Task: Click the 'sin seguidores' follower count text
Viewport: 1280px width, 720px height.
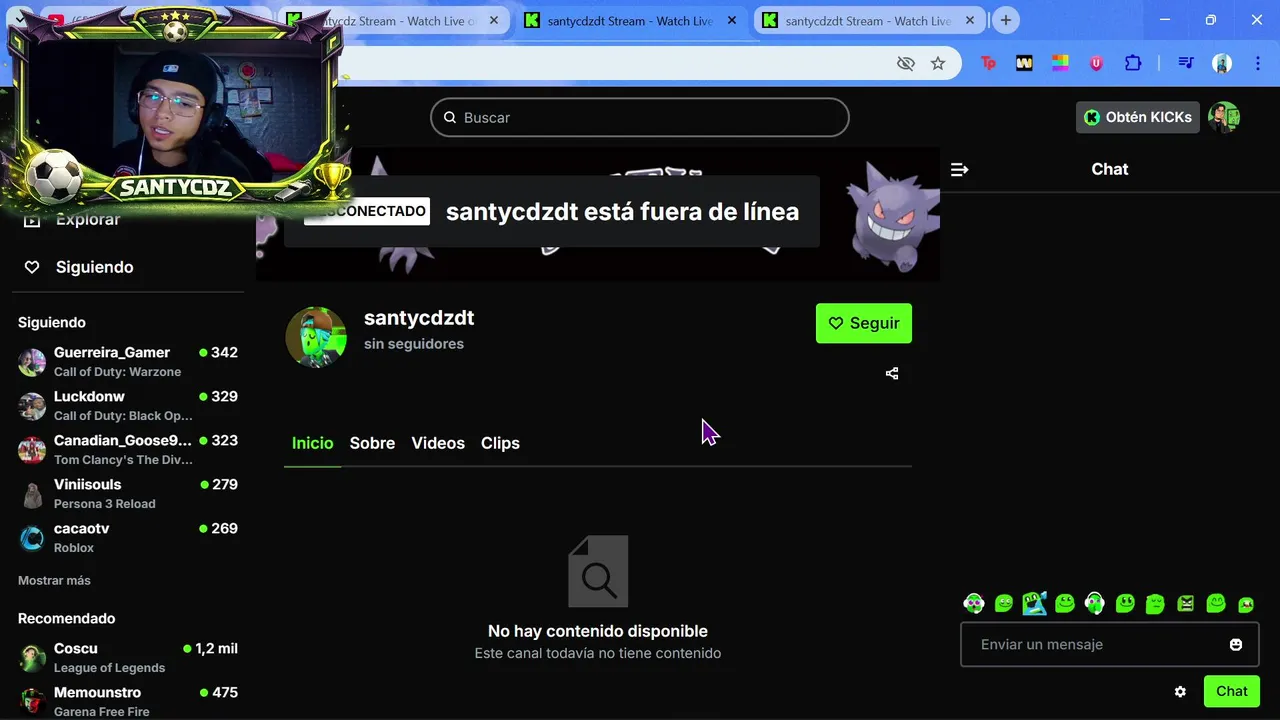Action: point(414,344)
